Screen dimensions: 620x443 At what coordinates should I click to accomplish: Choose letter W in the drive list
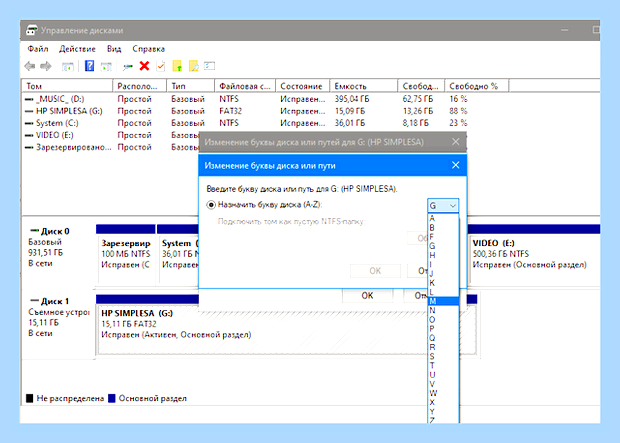coord(443,393)
